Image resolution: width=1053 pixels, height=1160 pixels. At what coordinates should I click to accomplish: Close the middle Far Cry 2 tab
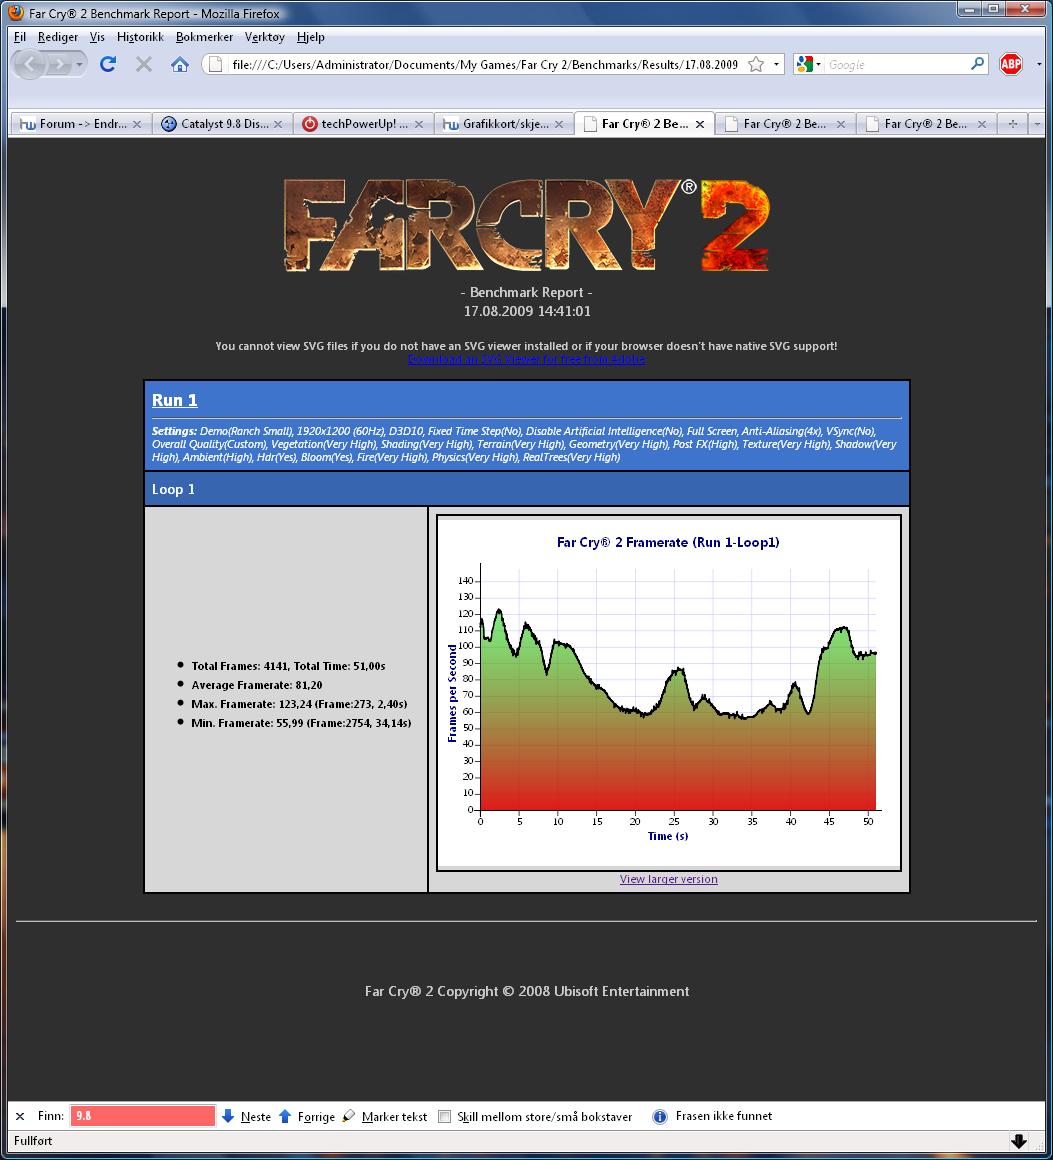coord(841,124)
